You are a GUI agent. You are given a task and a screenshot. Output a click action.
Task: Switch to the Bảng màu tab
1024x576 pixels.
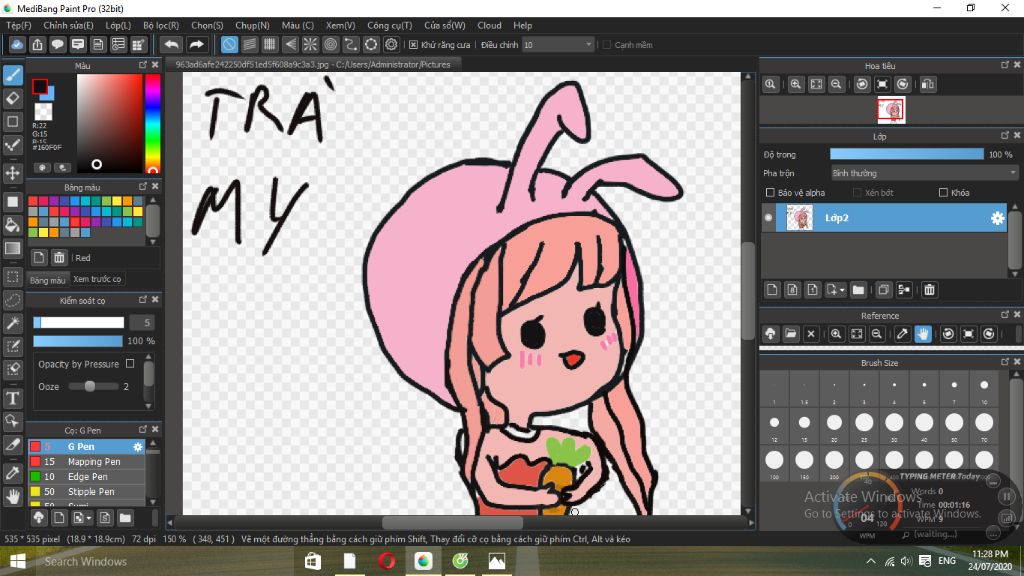(48, 280)
